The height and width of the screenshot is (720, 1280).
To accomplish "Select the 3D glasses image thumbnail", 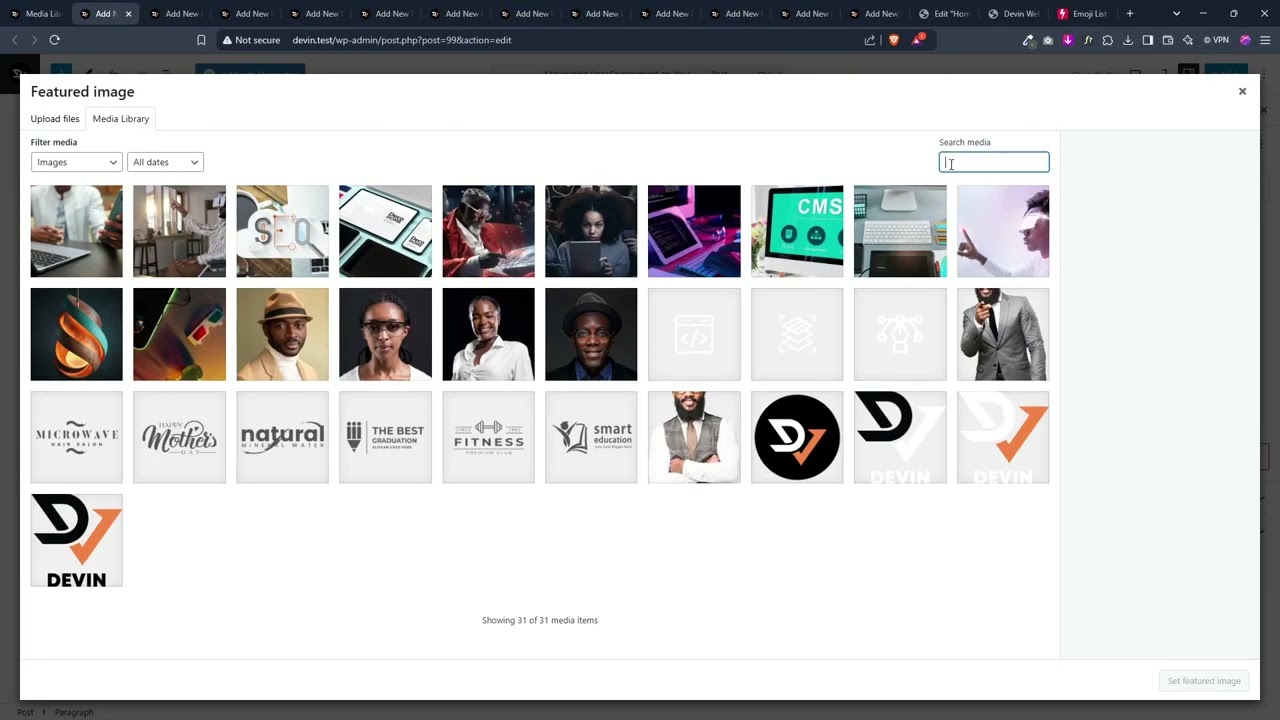I will pyautogui.click(x=179, y=334).
